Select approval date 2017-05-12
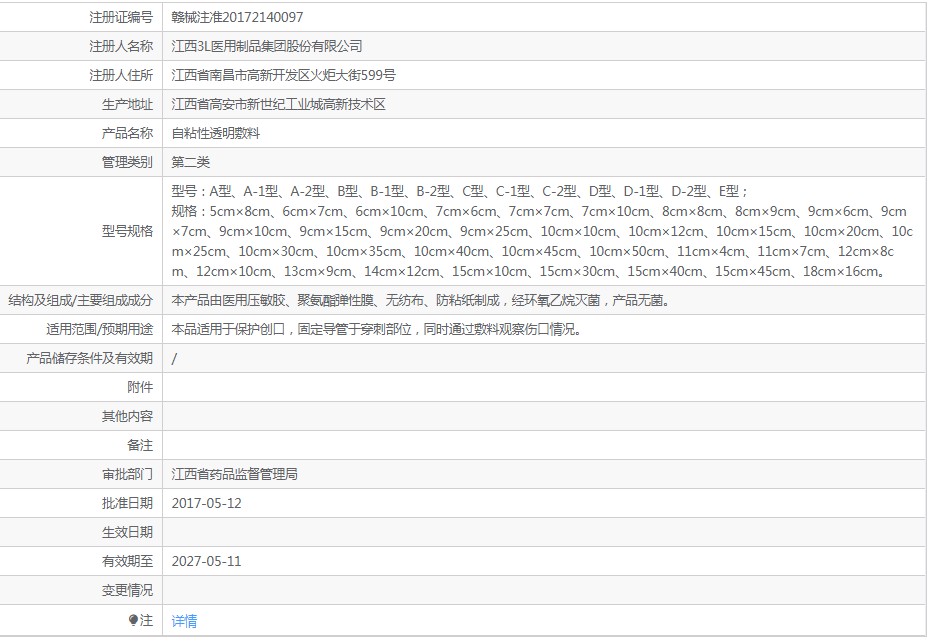 click(x=207, y=503)
